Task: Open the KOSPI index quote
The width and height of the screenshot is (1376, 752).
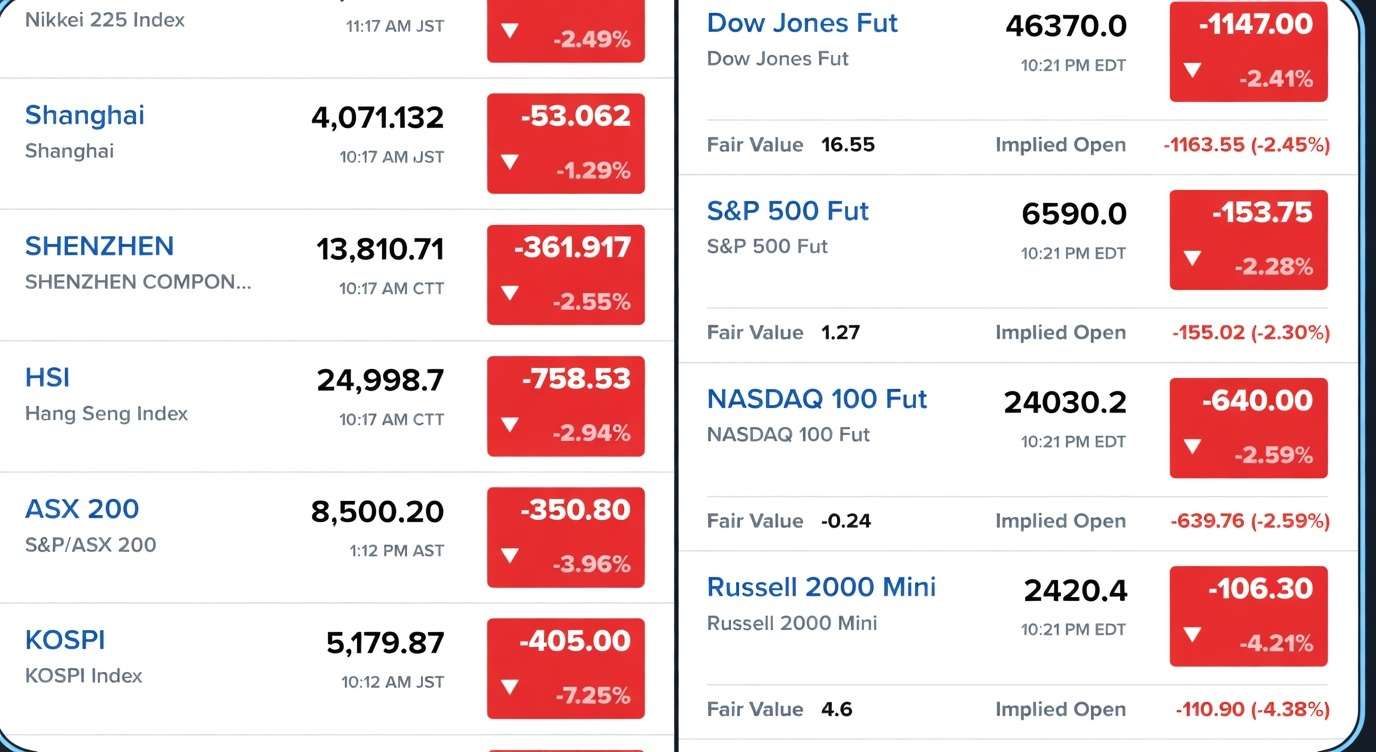Action: coord(65,640)
